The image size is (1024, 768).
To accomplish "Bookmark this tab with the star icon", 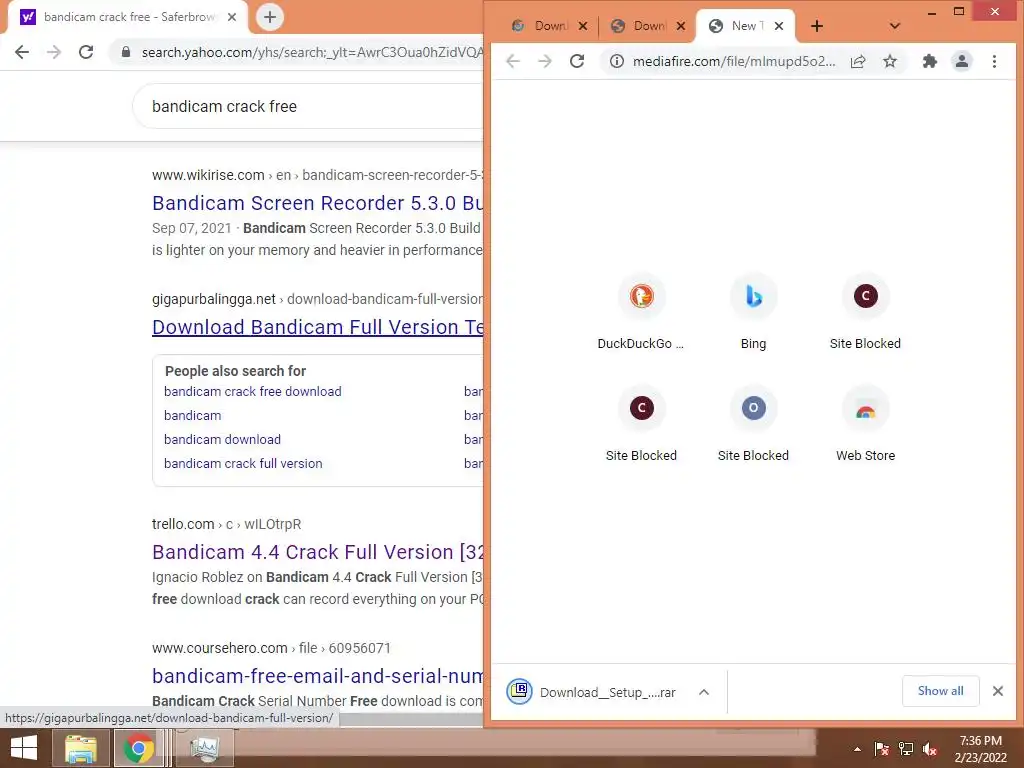I will tap(889, 61).
